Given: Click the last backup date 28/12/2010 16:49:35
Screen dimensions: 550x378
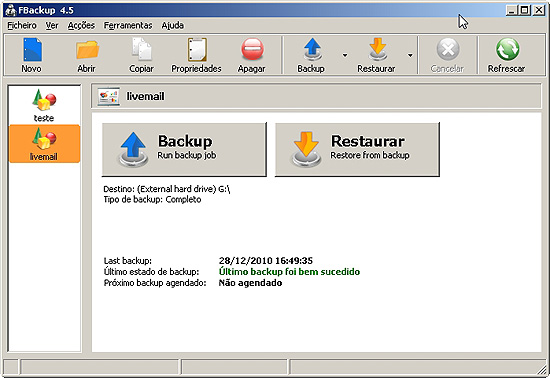Looking at the screenshot, I should coord(266,261).
